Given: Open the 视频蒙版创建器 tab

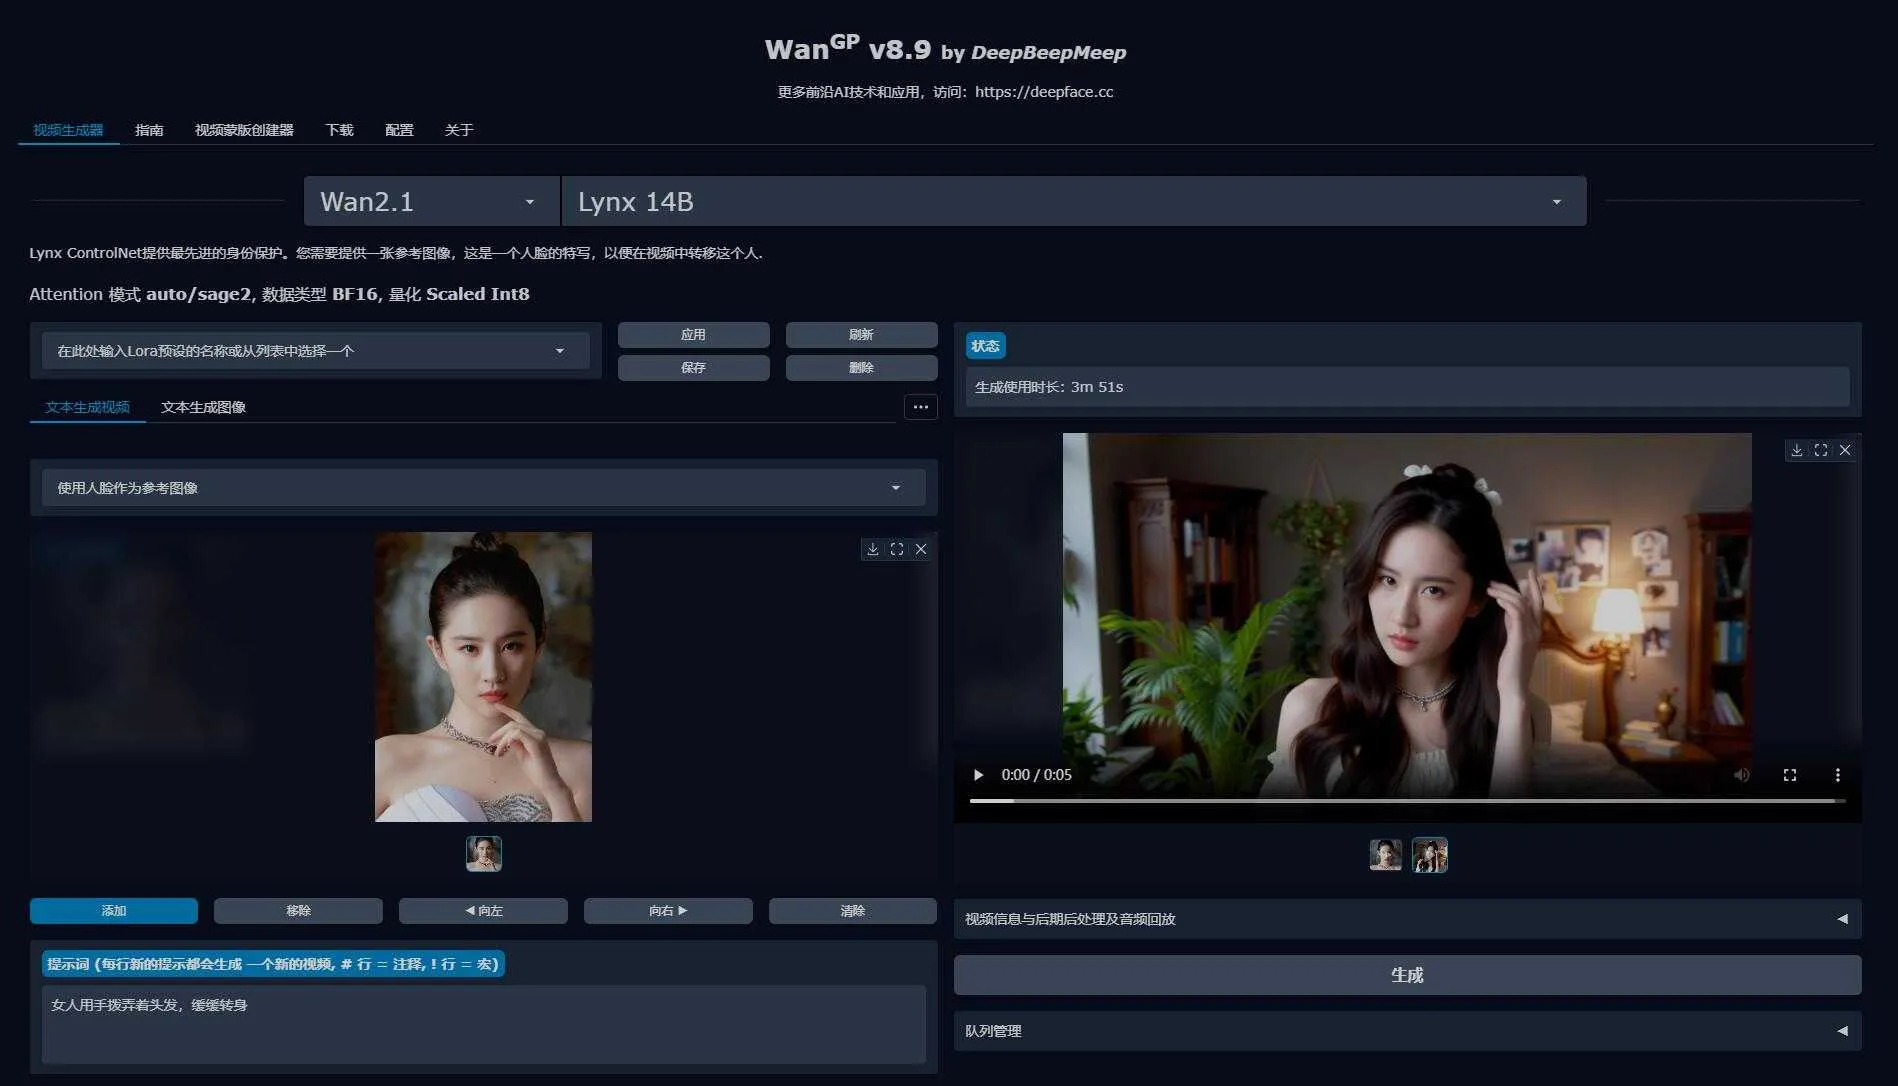Looking at the screenshot, I should click(244, 130).
